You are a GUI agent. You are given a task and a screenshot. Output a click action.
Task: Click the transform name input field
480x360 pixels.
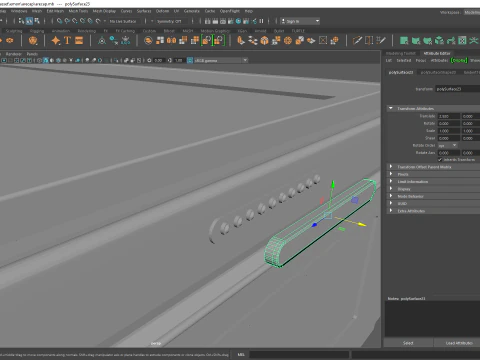[x=458, y=89]
